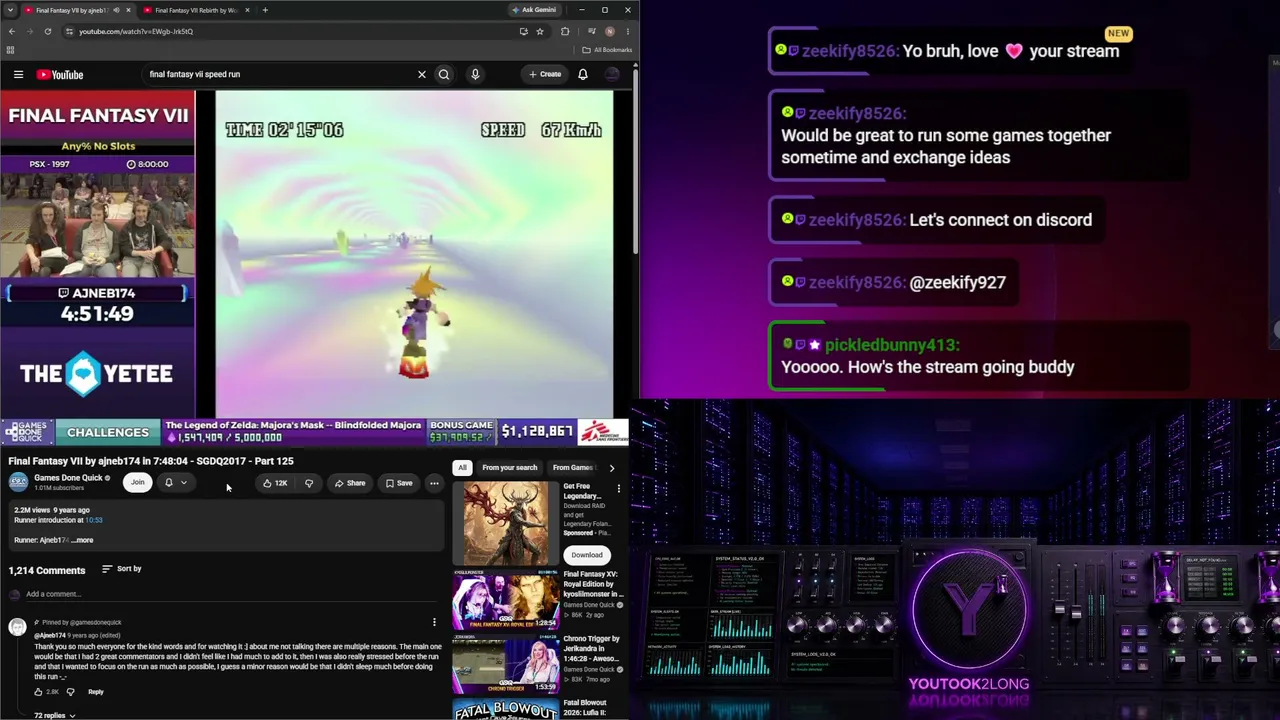Select the From your search chip
The height and width of the screenshot is (720, 1280).
click(x=509, y=467)
